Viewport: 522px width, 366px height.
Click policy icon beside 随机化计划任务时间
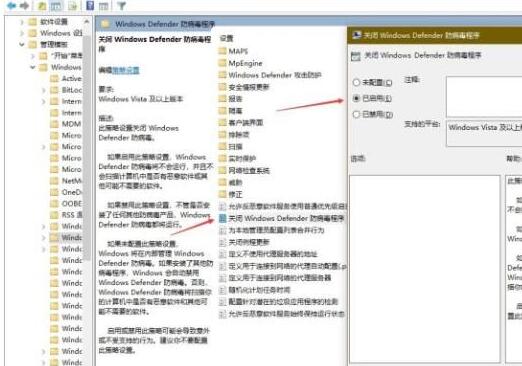(x=222, y=290)
